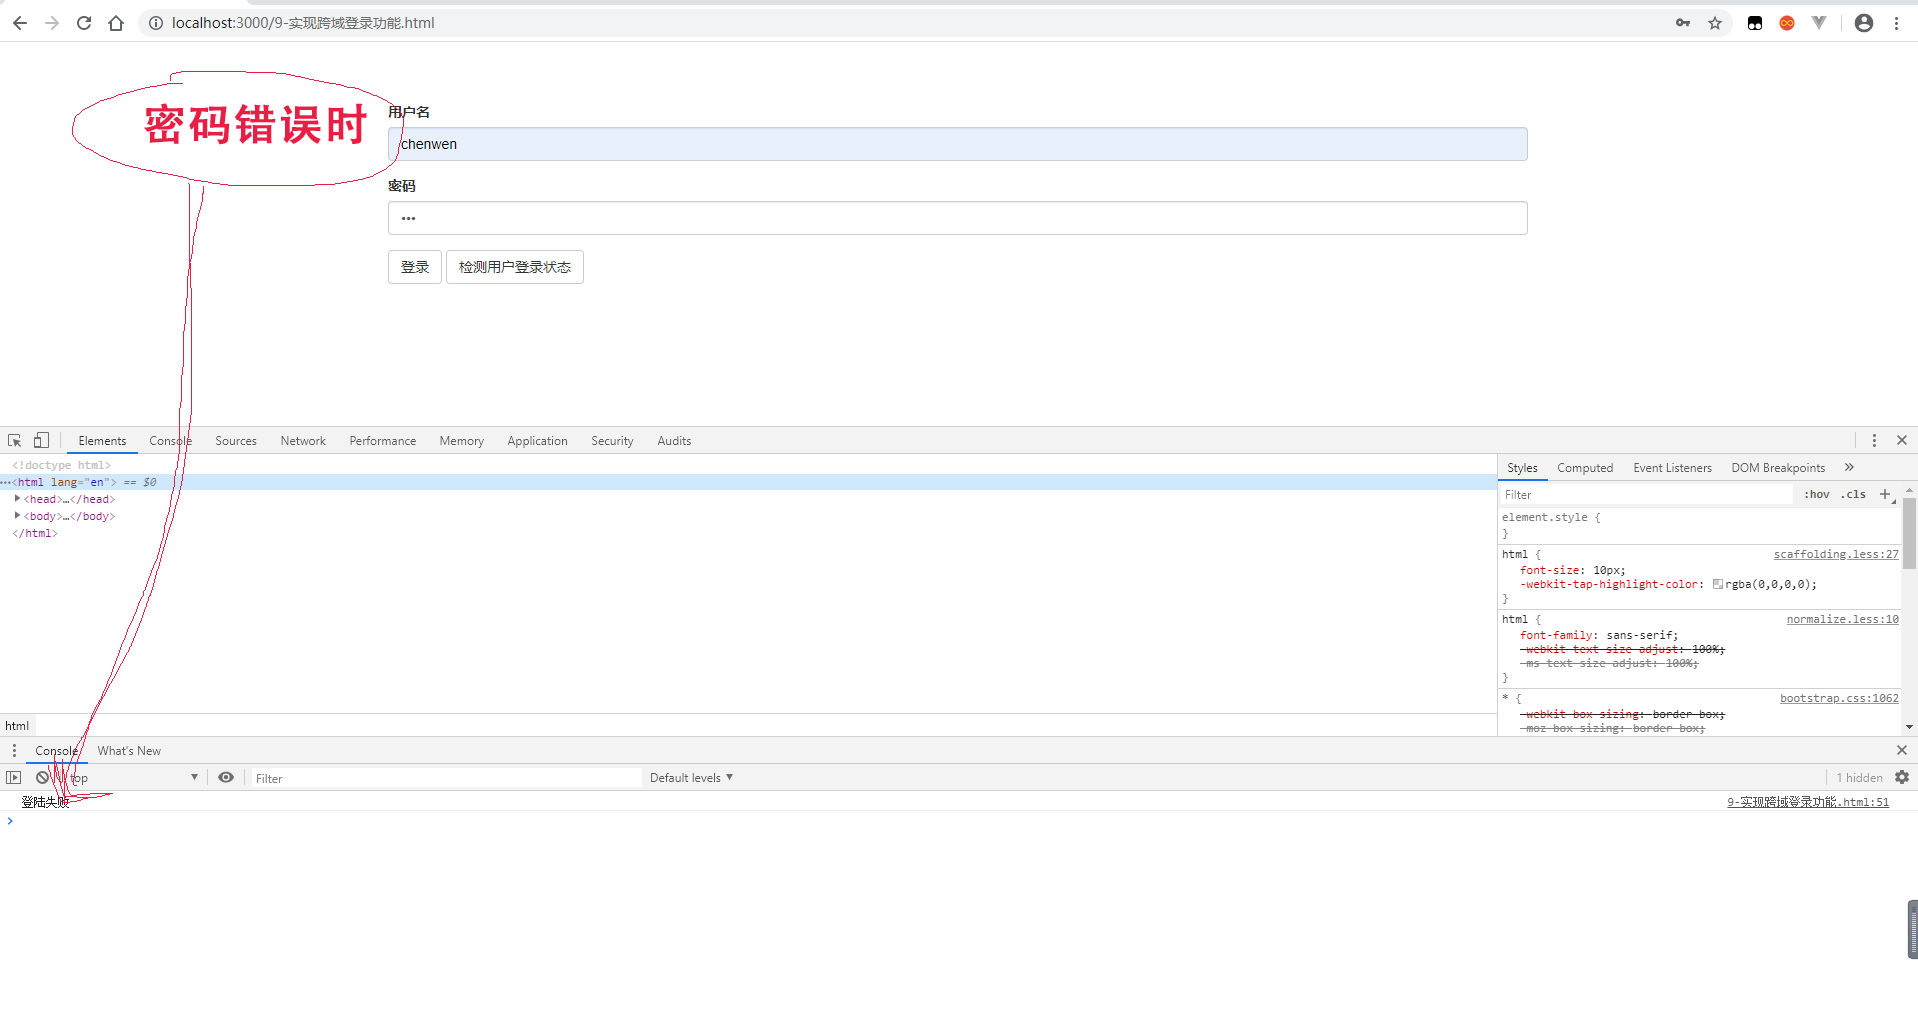Show the console sidebar

(14, 777)
